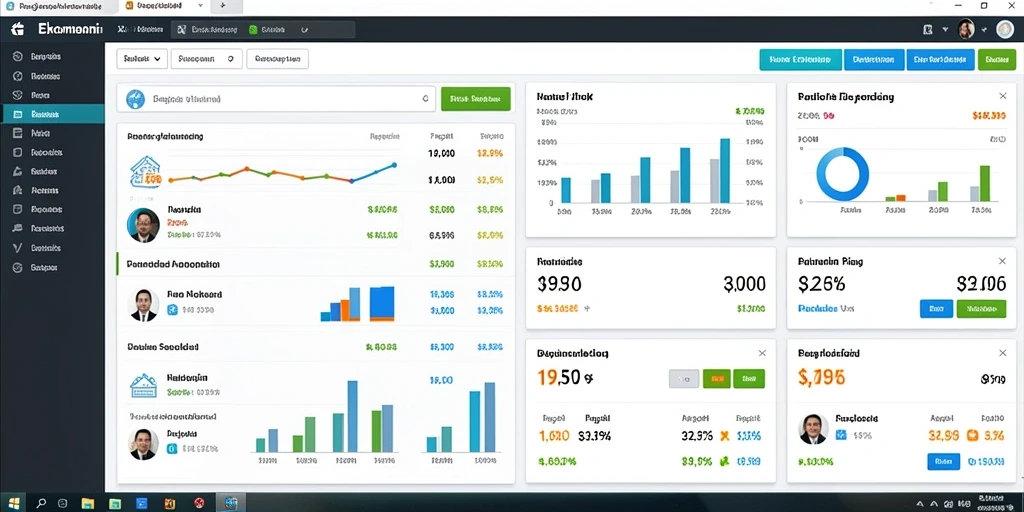
Task: Click the blue donut chart icon
Action: pos(842,173)
